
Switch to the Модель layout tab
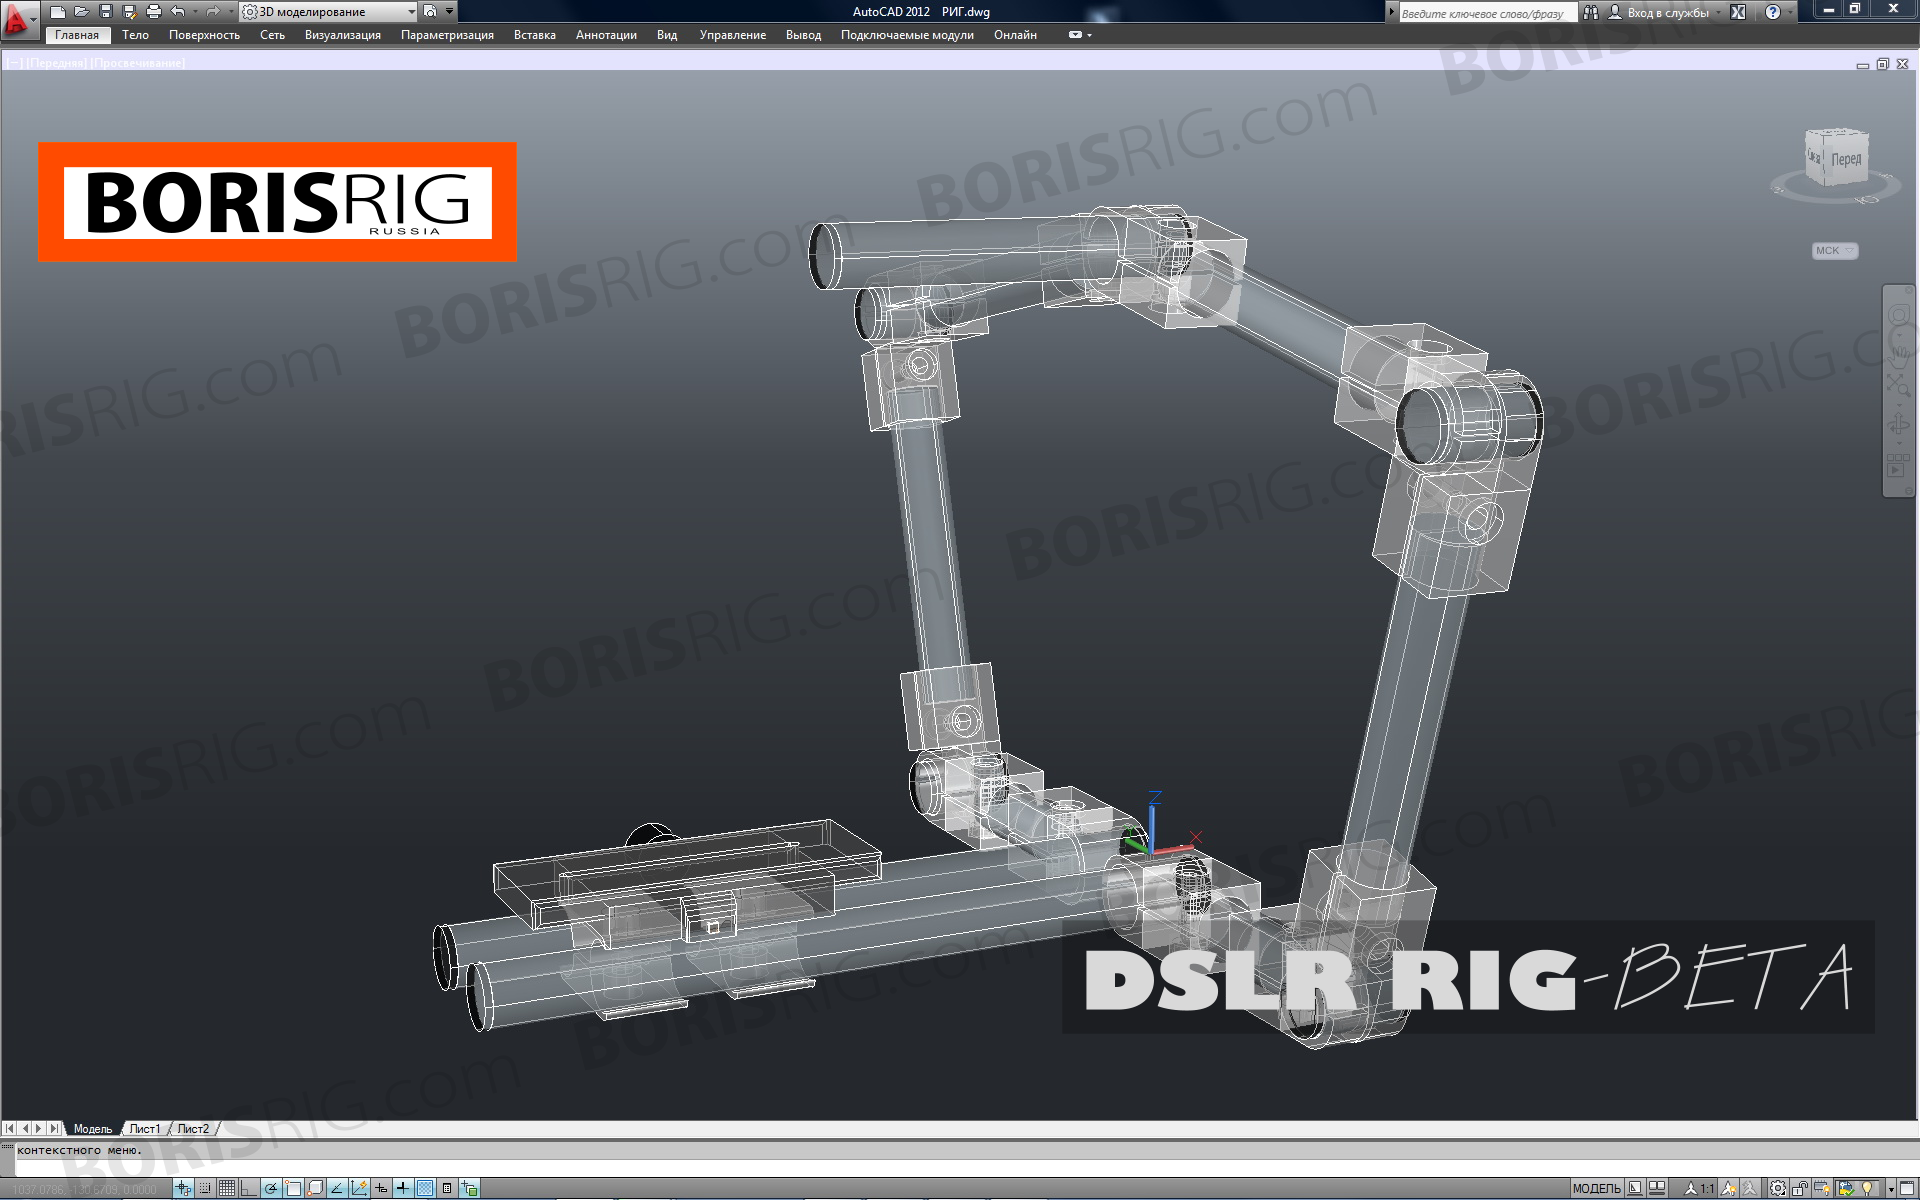click(x=93, y=1129)
